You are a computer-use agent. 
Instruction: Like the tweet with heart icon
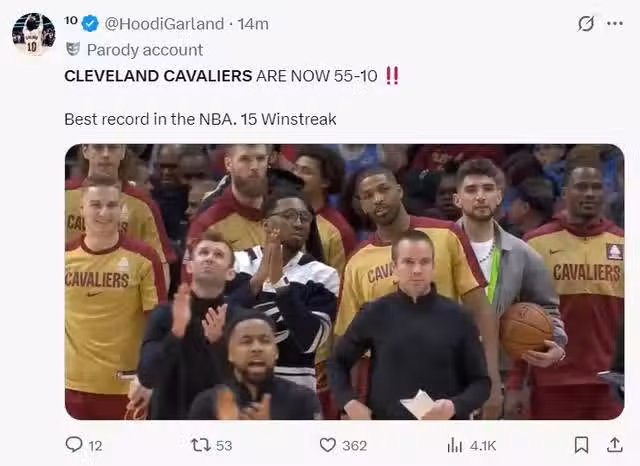tap(327, 445)
